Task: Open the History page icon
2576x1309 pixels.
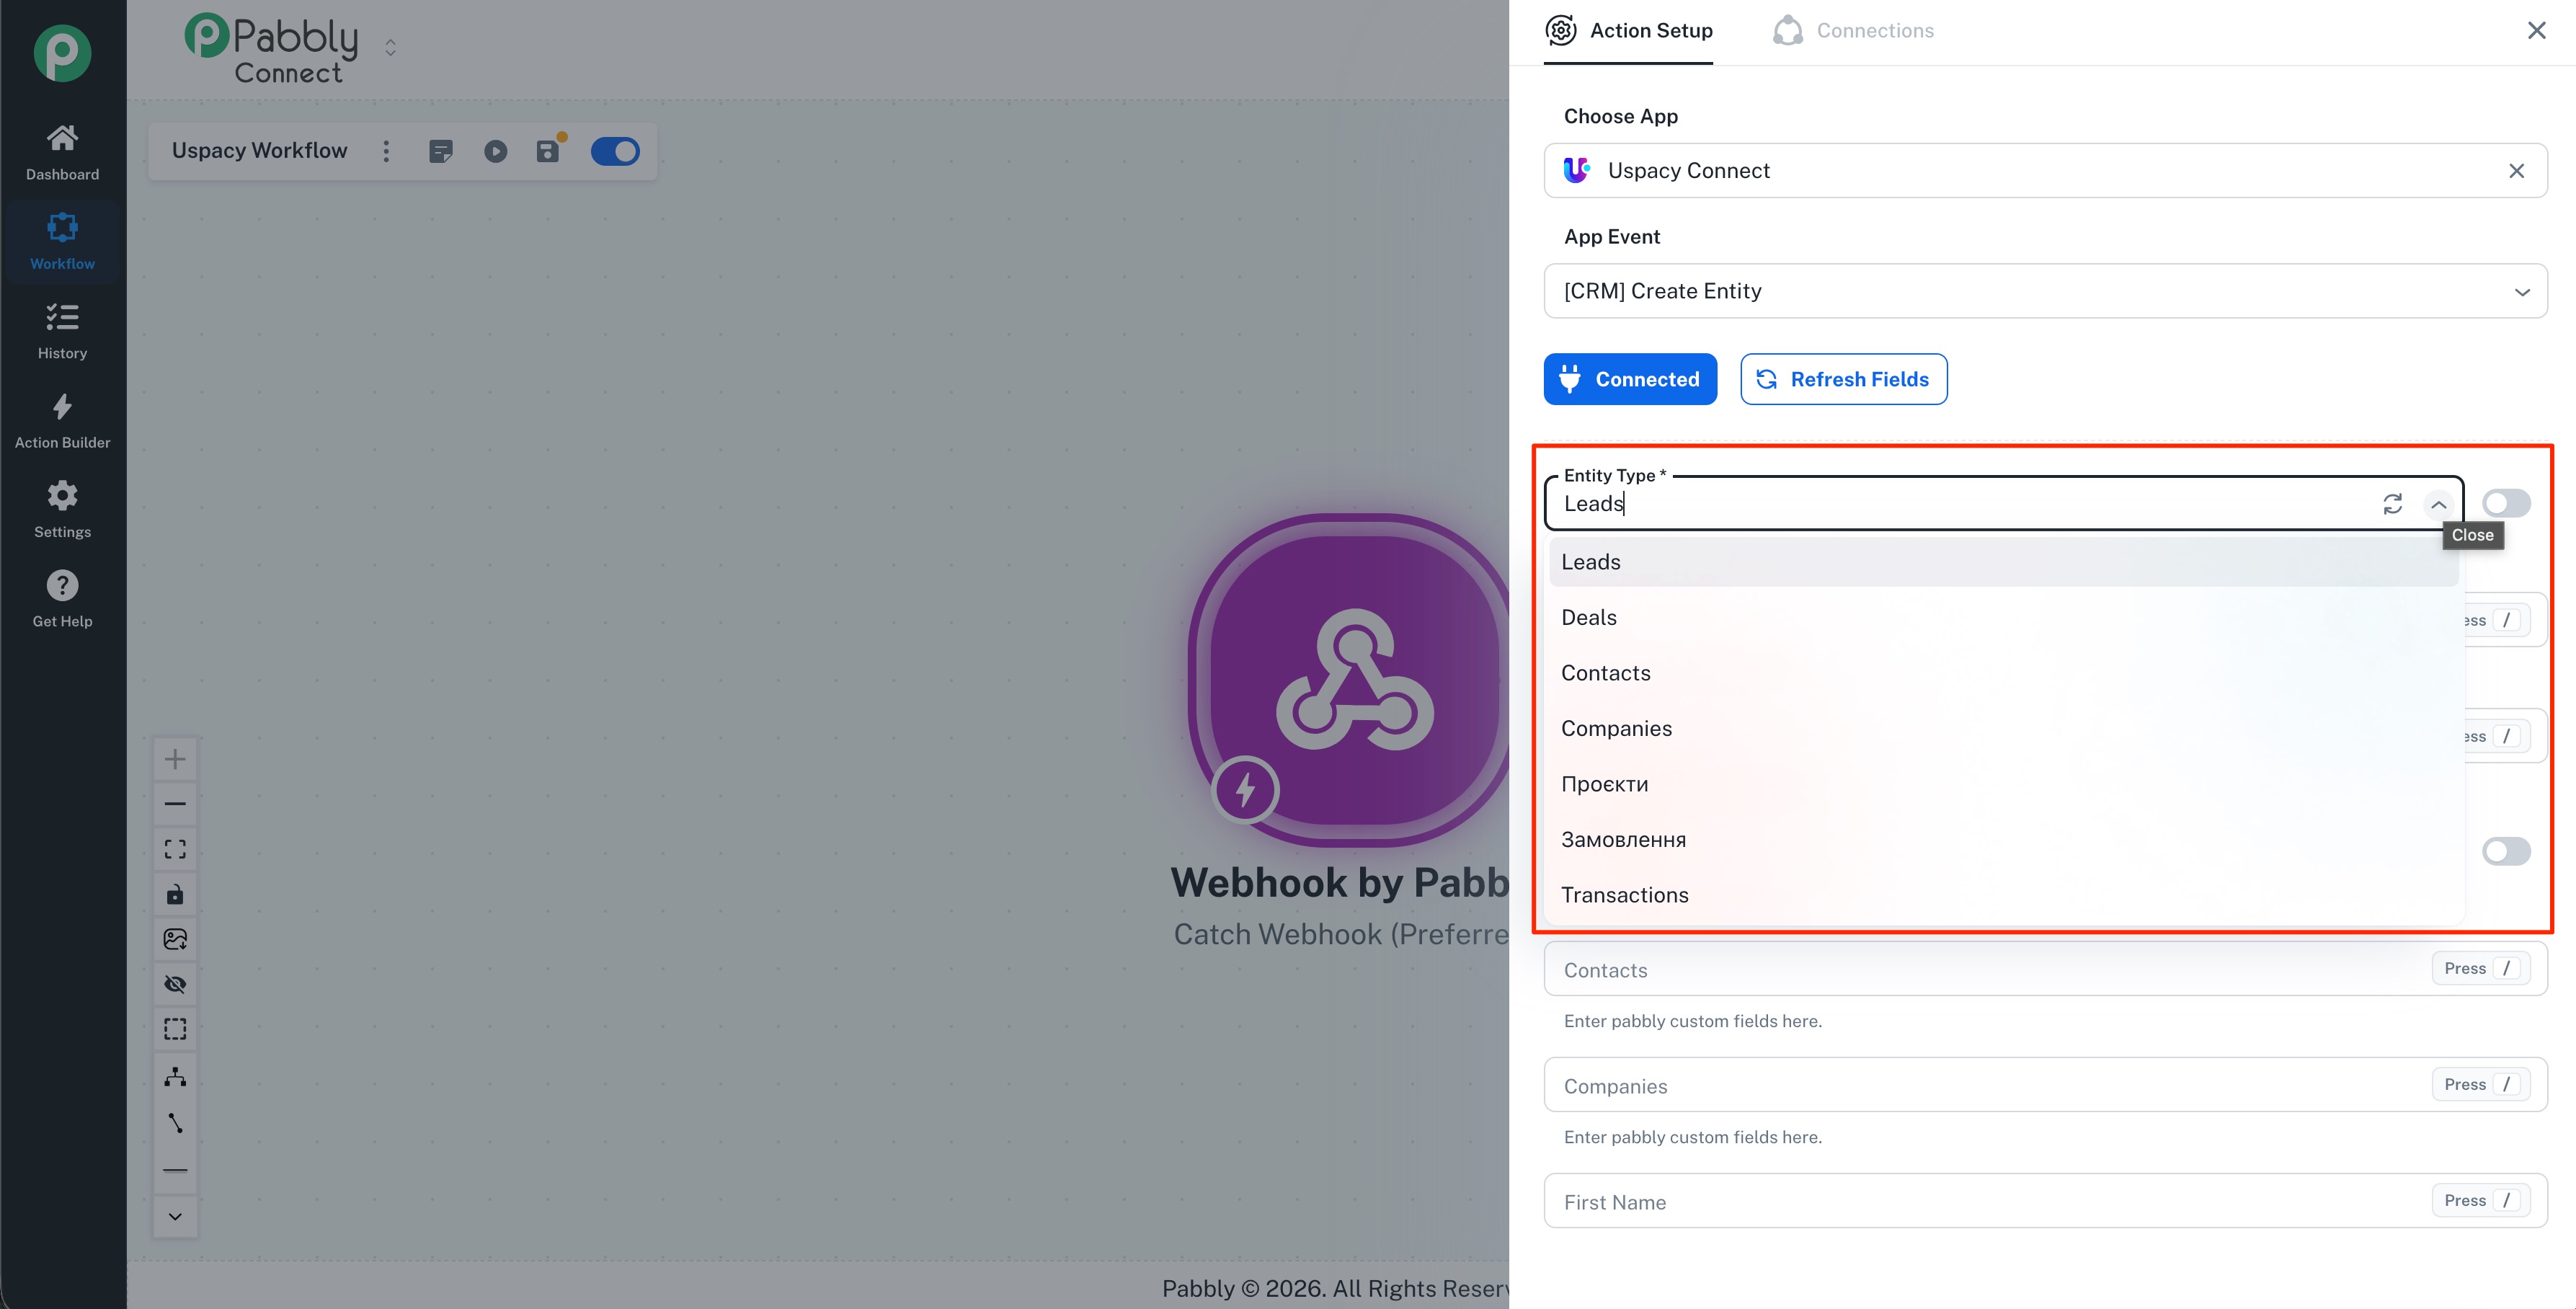Action: point(62,318)
